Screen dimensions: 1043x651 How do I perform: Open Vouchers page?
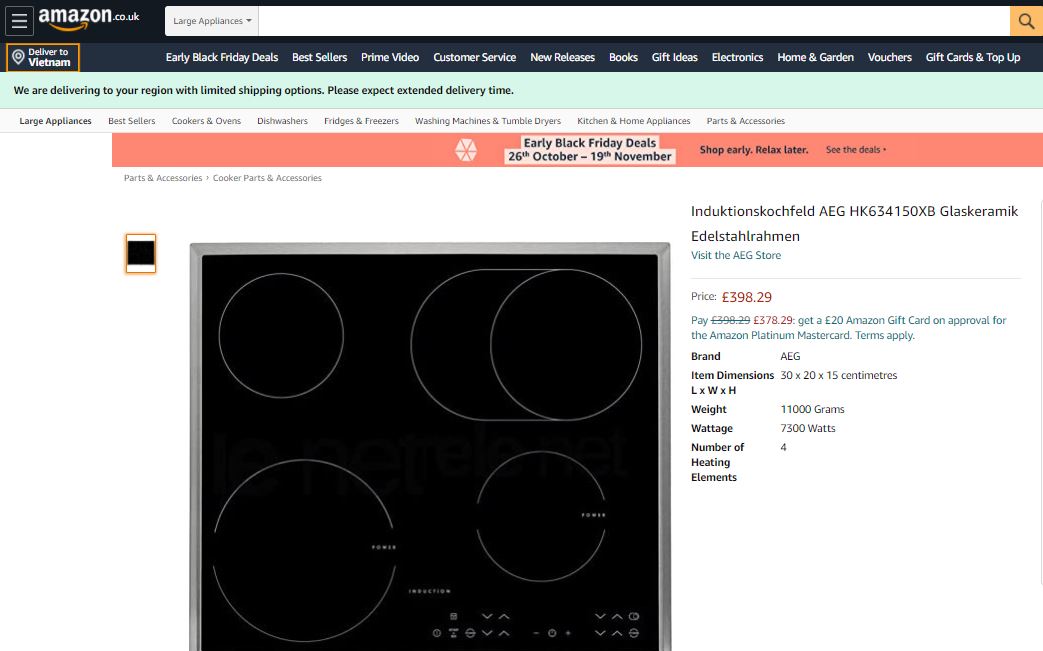click(x=889, y=57)
